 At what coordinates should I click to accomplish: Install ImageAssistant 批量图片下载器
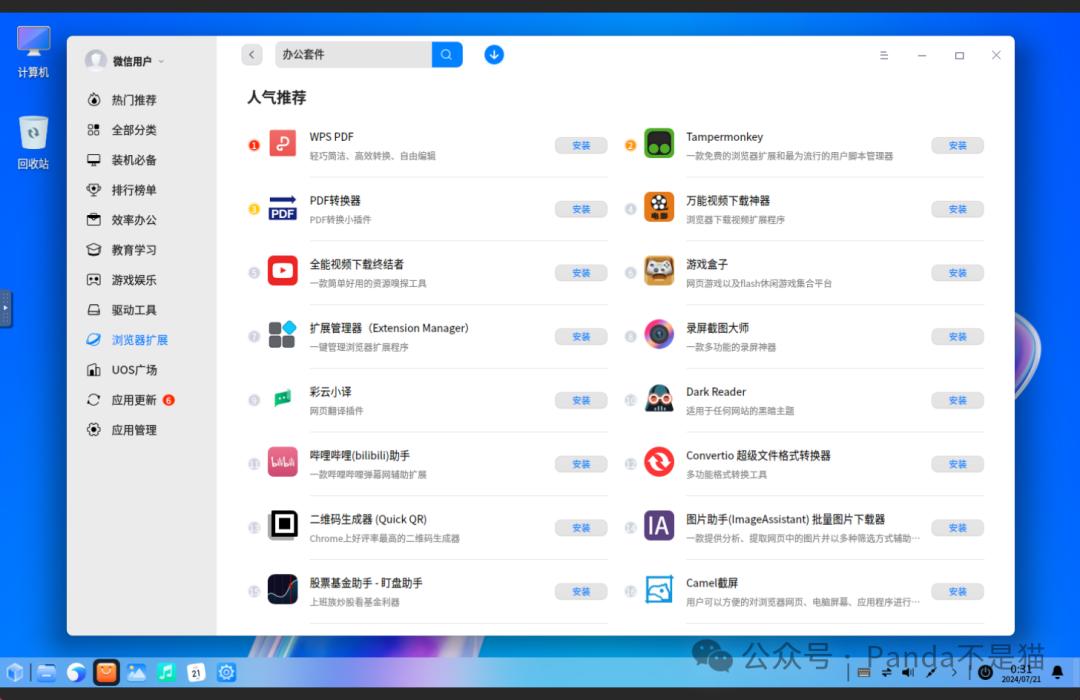(957, 528)
